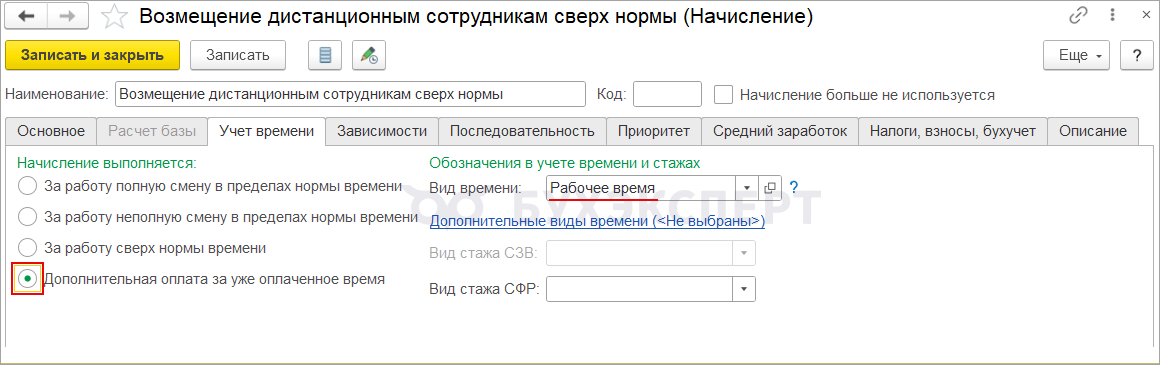Click the Вид времени field with Рабочее время

pyautogui.click(x=640, y=188)
